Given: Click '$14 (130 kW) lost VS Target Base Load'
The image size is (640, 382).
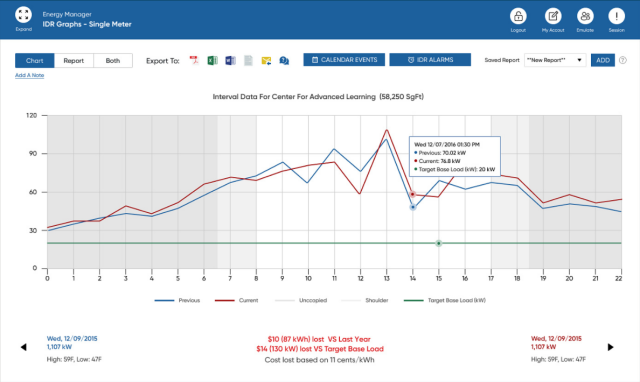Looking at the screenshot, I should [320, 349].
